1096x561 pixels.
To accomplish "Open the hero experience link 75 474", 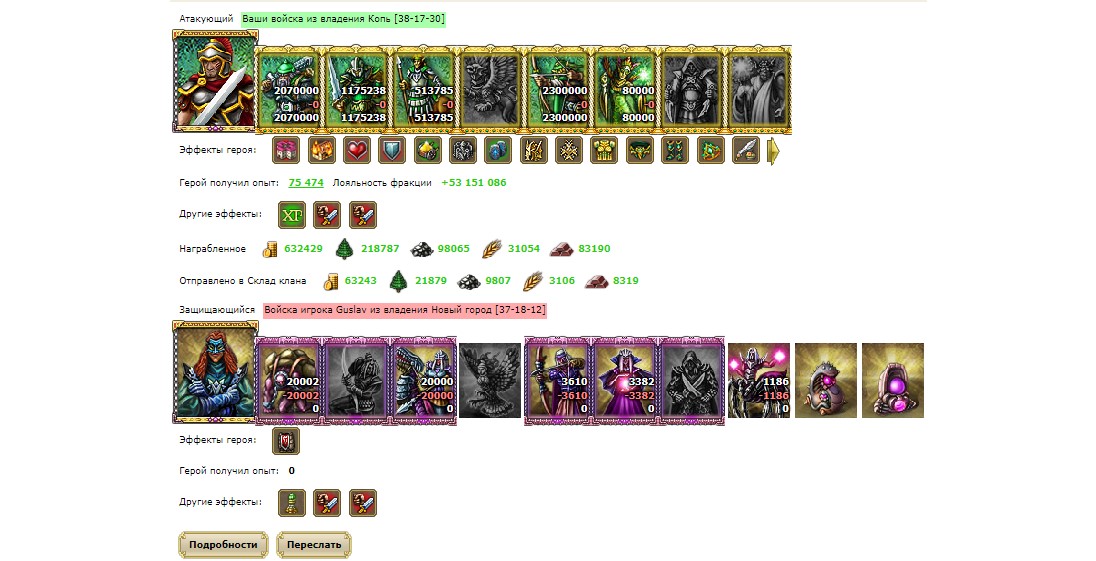I will point(305,182).
